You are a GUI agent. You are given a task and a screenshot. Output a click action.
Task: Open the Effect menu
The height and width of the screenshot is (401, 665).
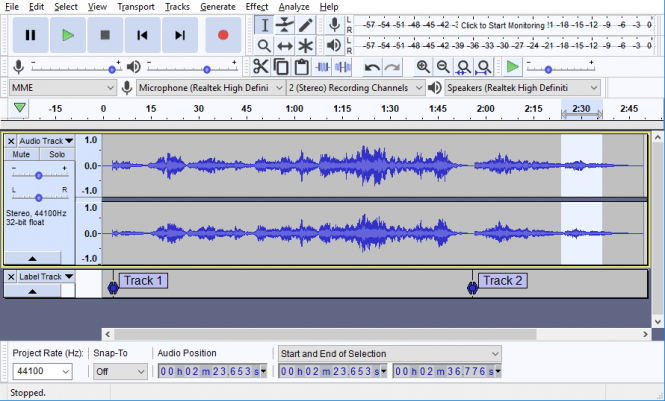257,7
